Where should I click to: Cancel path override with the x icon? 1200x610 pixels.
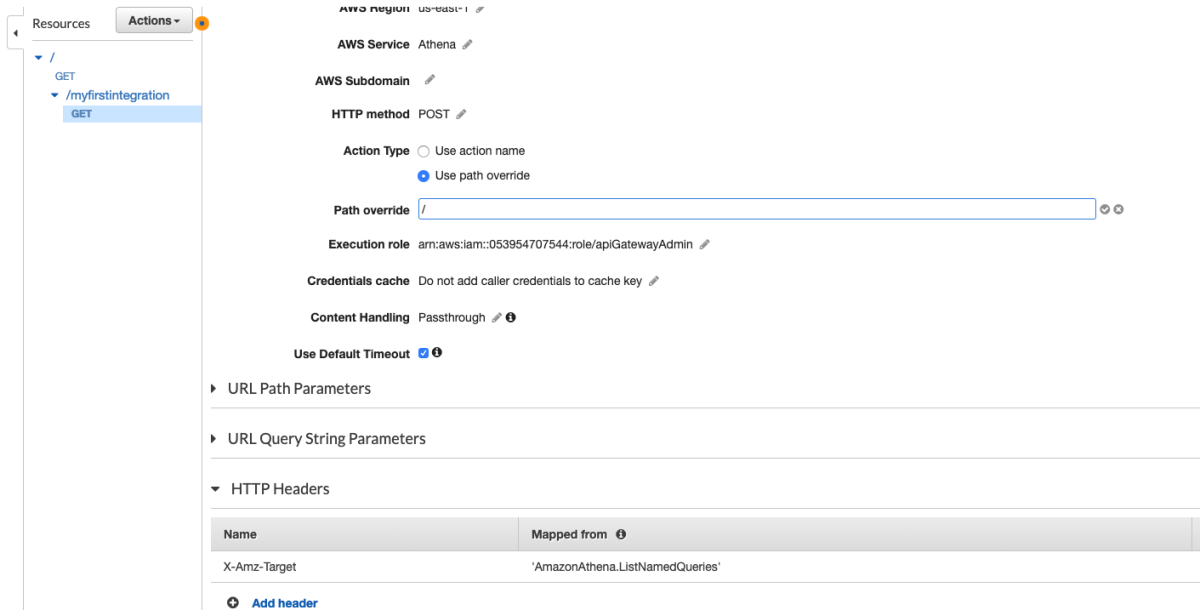[1119, 209]
